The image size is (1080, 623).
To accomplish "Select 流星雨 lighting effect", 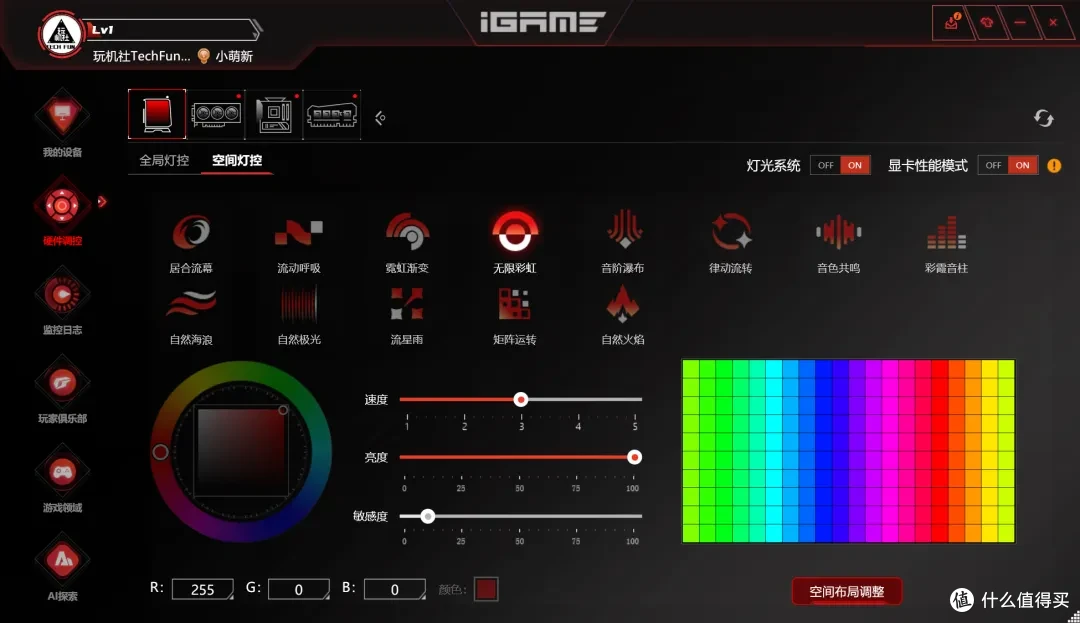I will [x=407, y=317].
